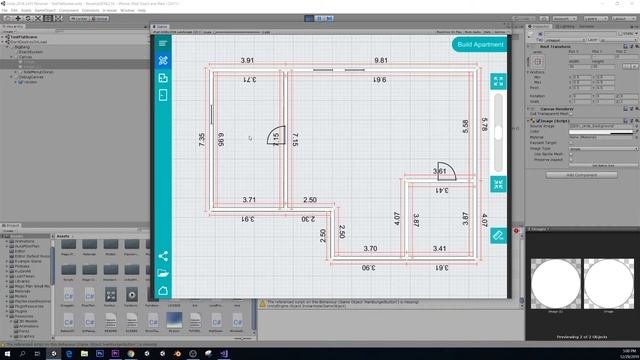Collapse the Resources folder in Project tree

7,316
